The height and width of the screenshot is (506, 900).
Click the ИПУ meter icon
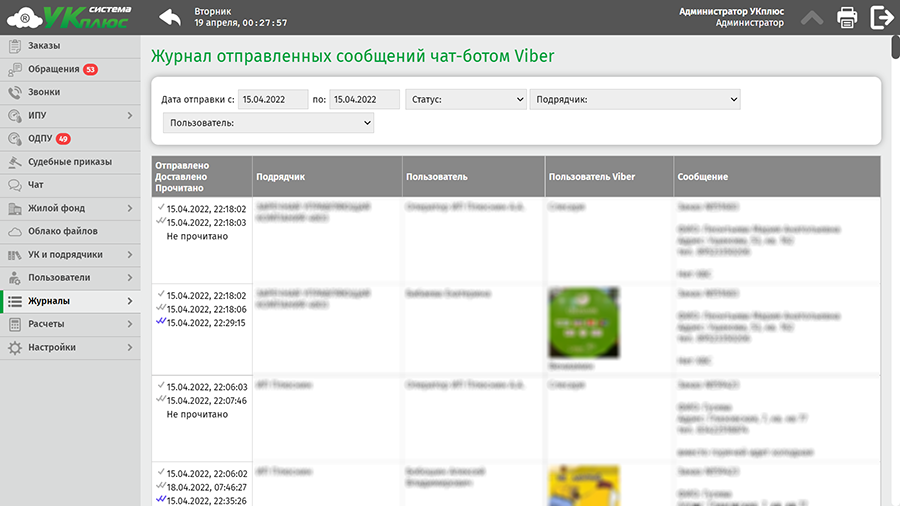pos(15,116)
